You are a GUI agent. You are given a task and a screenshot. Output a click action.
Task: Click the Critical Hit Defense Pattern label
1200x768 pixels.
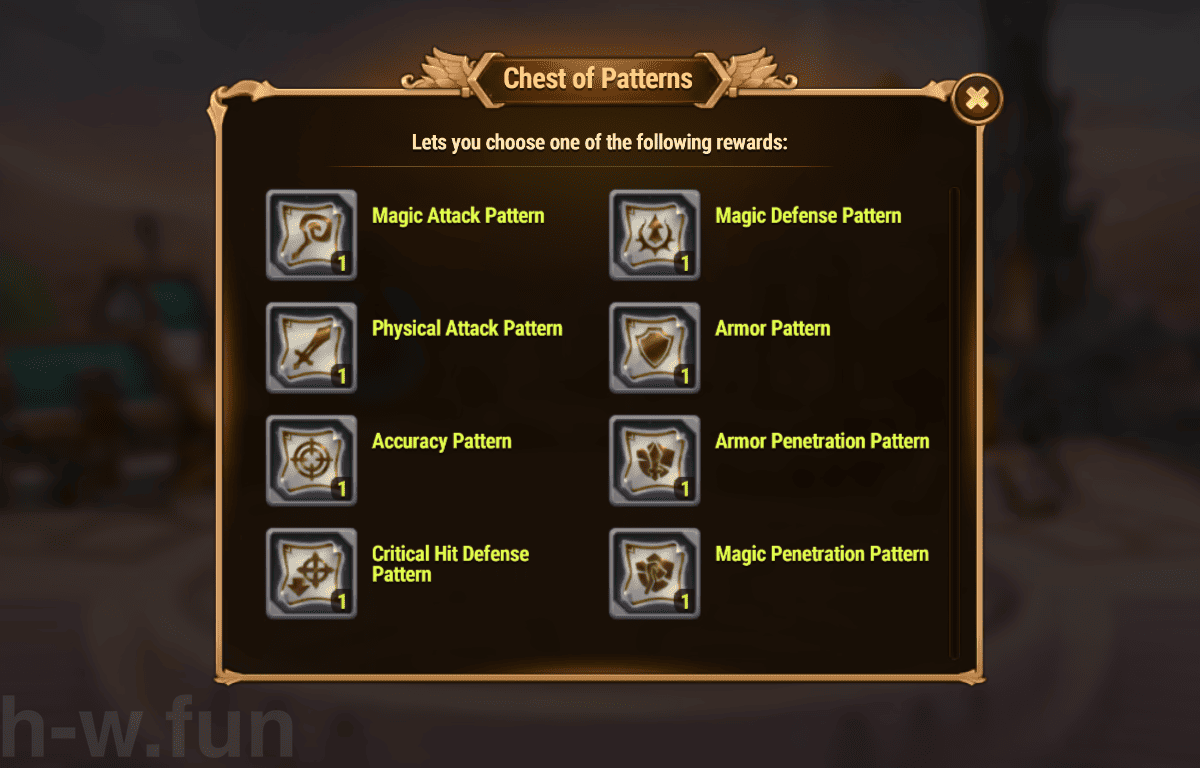point(450,565)
